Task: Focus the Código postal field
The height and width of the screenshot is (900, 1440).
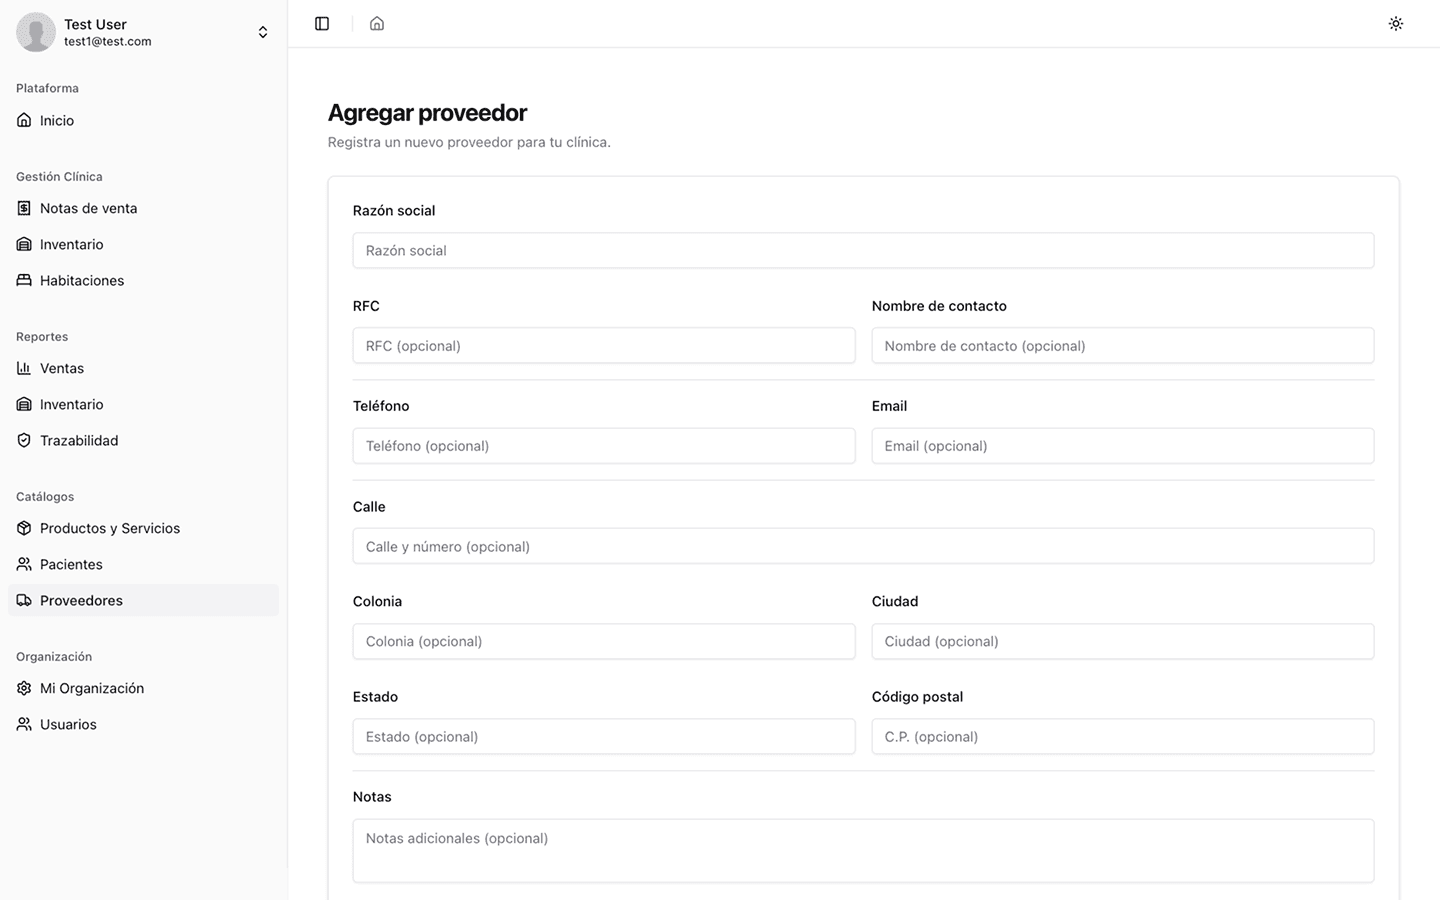Action: [x=1122, y=737]
